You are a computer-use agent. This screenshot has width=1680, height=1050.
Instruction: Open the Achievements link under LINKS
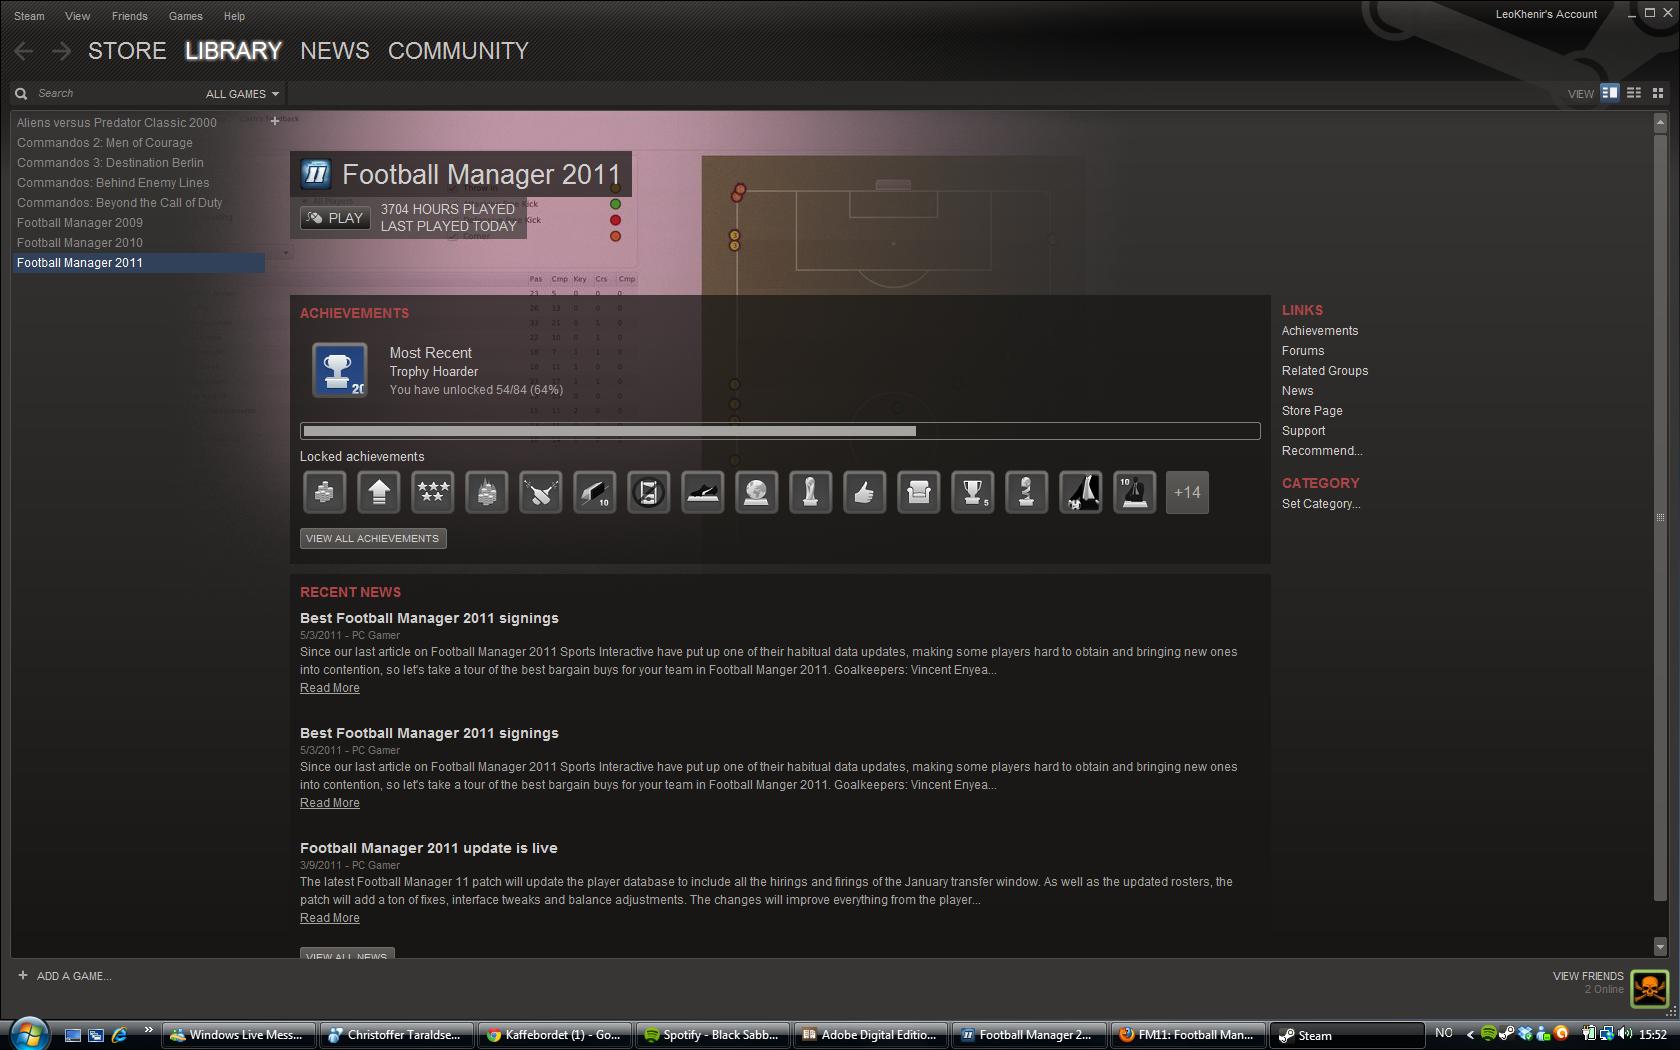pos(1320,331)
